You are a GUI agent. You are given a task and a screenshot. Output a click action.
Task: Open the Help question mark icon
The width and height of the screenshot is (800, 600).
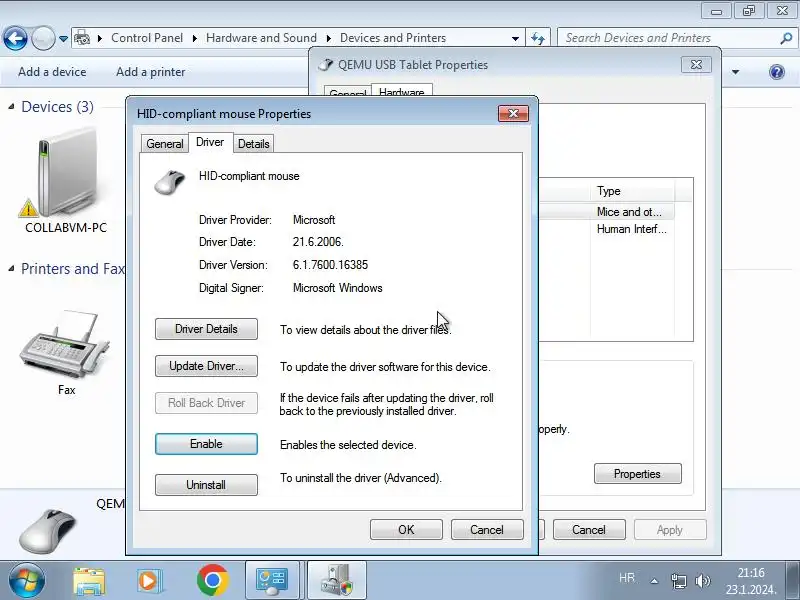coord(777,72)
